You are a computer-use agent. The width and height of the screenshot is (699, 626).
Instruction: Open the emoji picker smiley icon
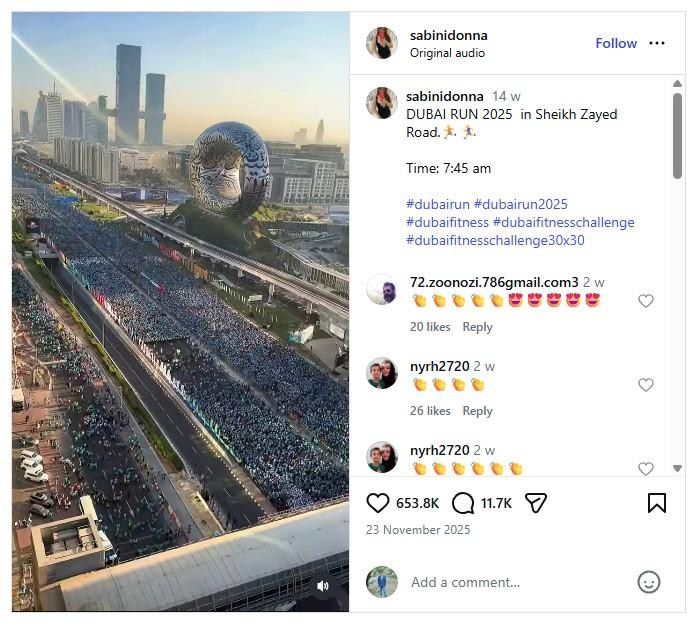[649, 582]
